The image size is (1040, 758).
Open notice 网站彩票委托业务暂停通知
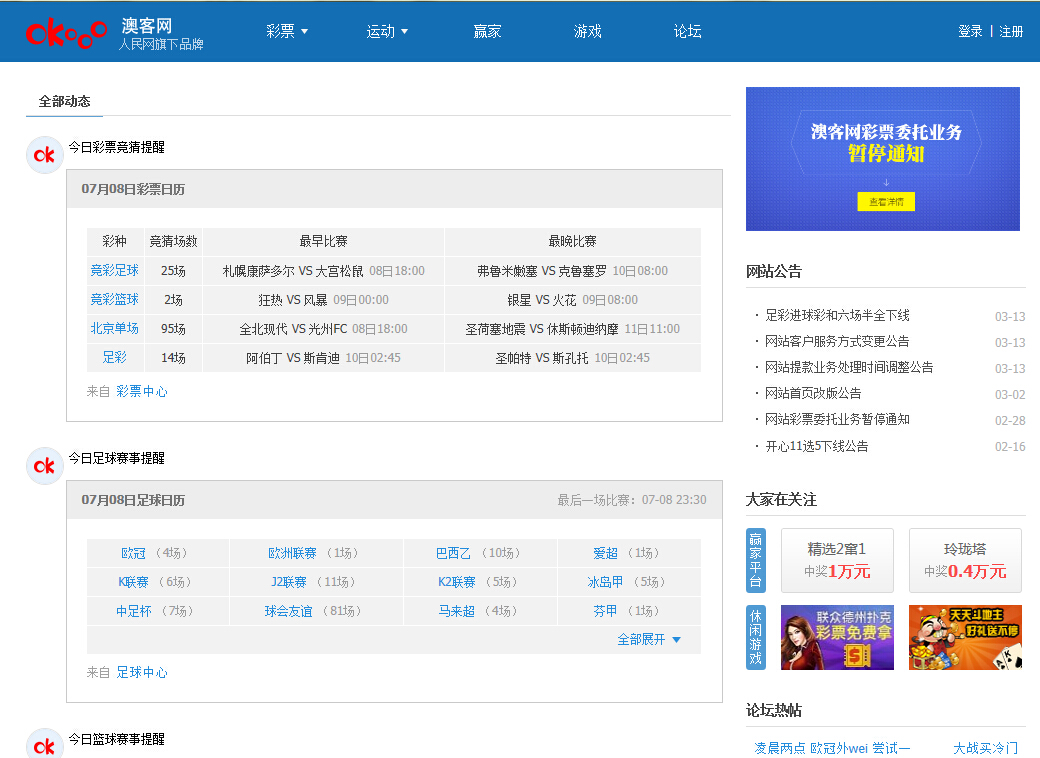pyautogui.click(x=837, y=419)
